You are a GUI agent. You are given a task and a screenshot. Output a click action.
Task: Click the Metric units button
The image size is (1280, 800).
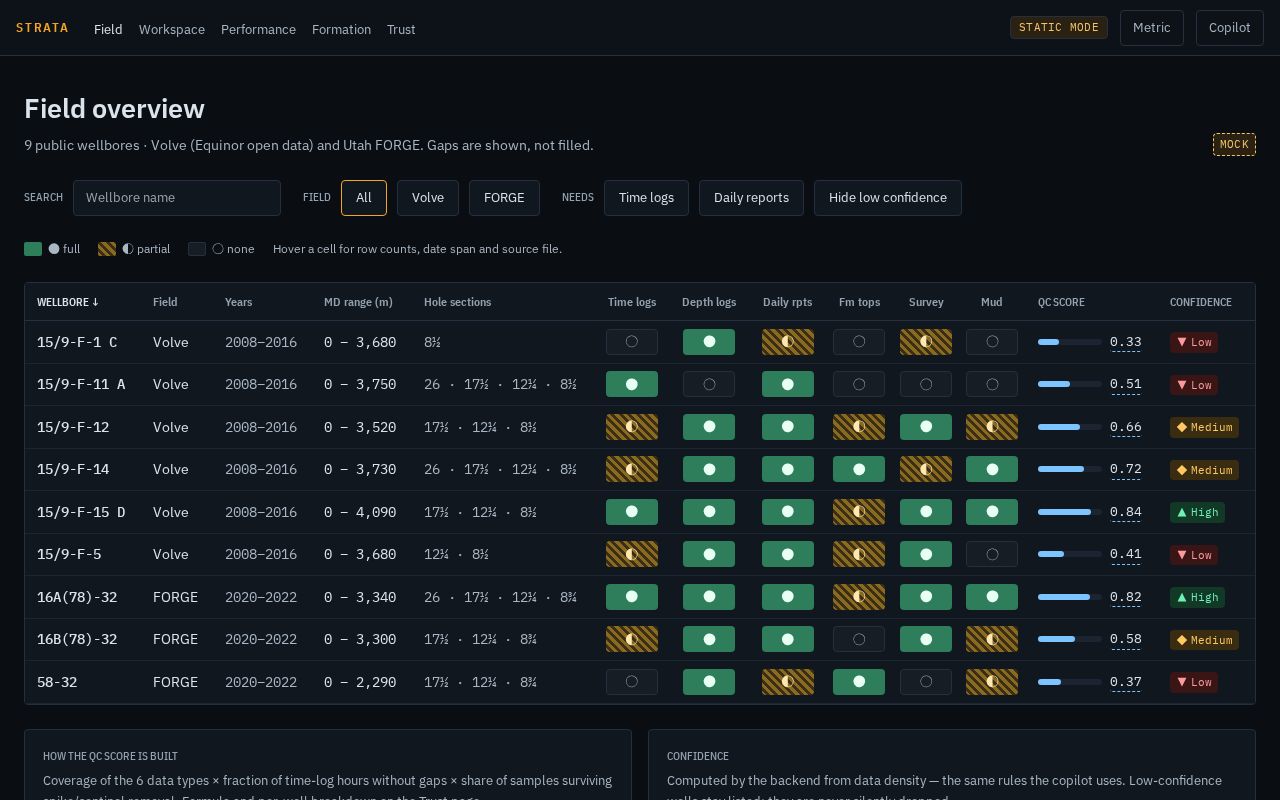1152,28
